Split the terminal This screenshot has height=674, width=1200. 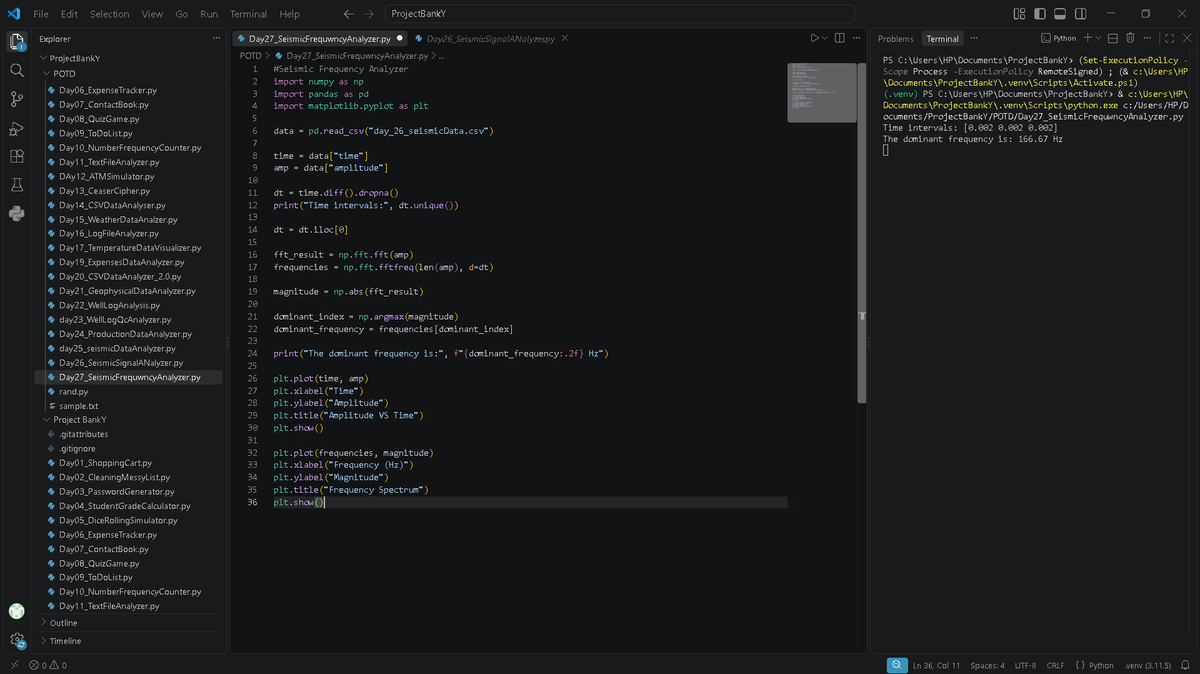(1113, 38)
